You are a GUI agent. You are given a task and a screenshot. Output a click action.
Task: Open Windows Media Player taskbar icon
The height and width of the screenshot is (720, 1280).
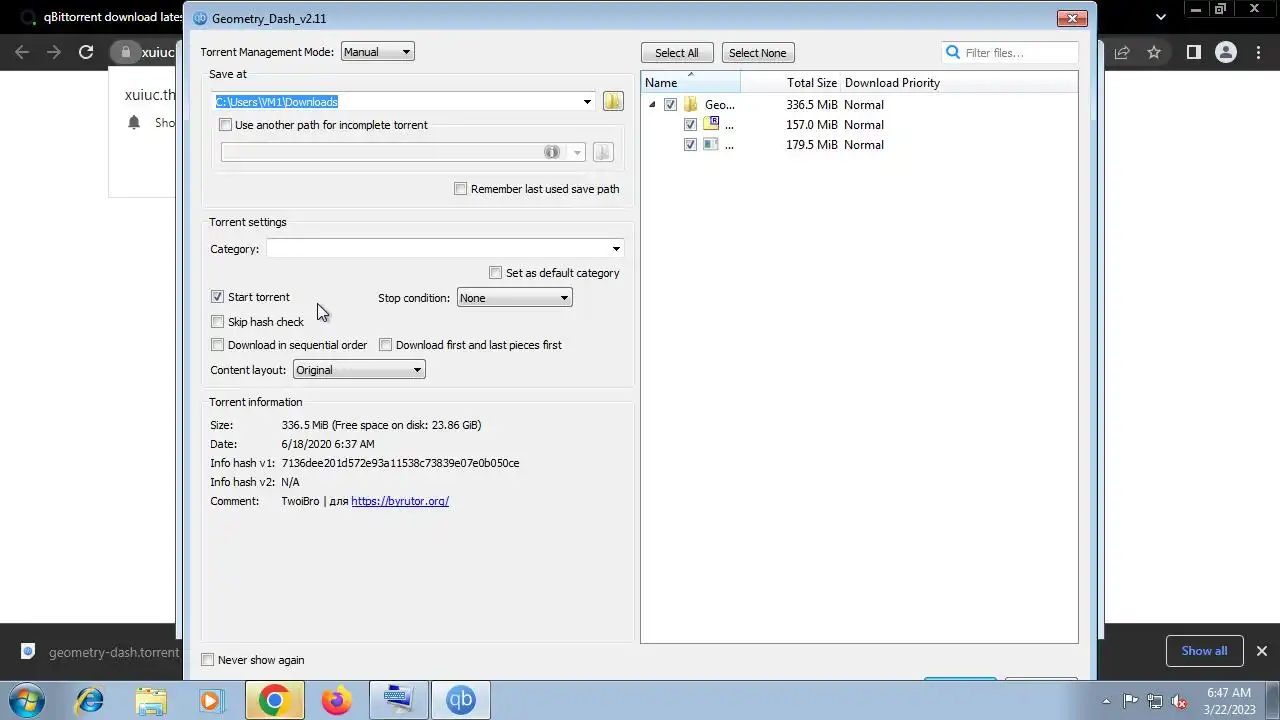[211, 700]
